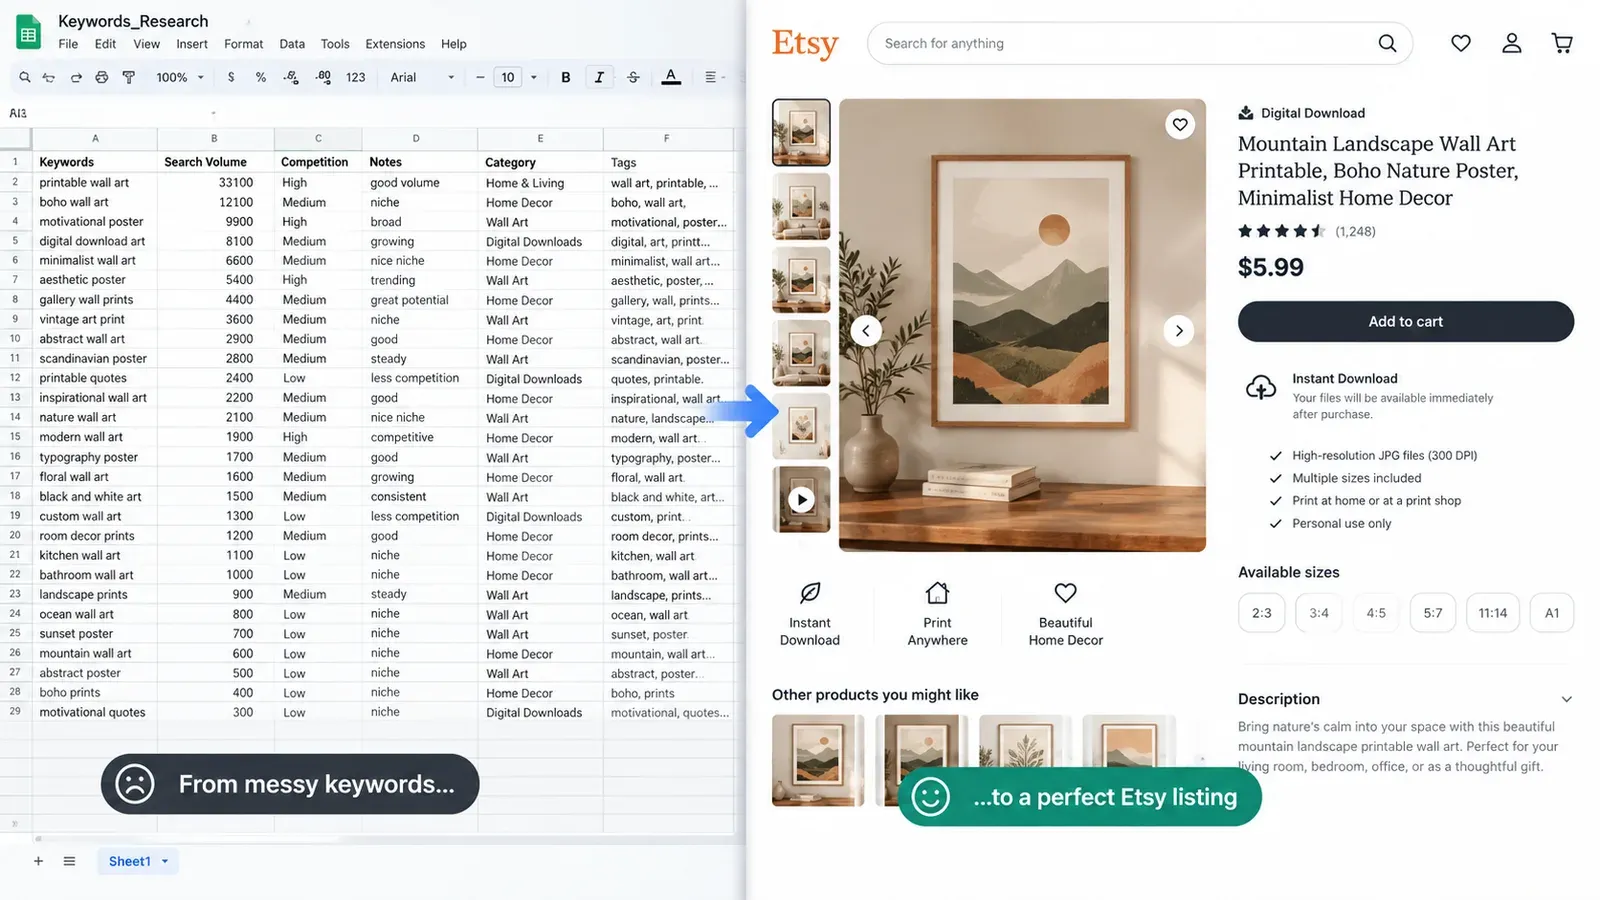
Task: Open the Etsy account profile icon
Action: click(x=1511, y=43)
